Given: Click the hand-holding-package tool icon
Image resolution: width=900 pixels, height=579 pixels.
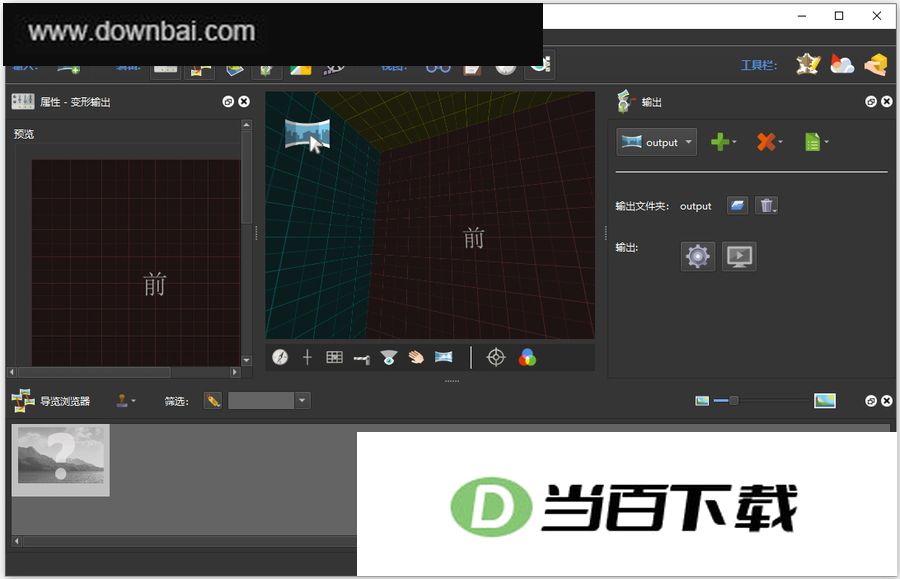Looking at the screenshot, I should 876,64.
